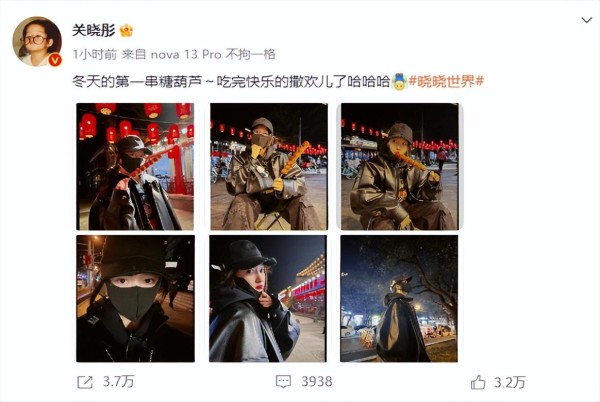Open third photo eating candied hawthorn

tap(399, 166)
